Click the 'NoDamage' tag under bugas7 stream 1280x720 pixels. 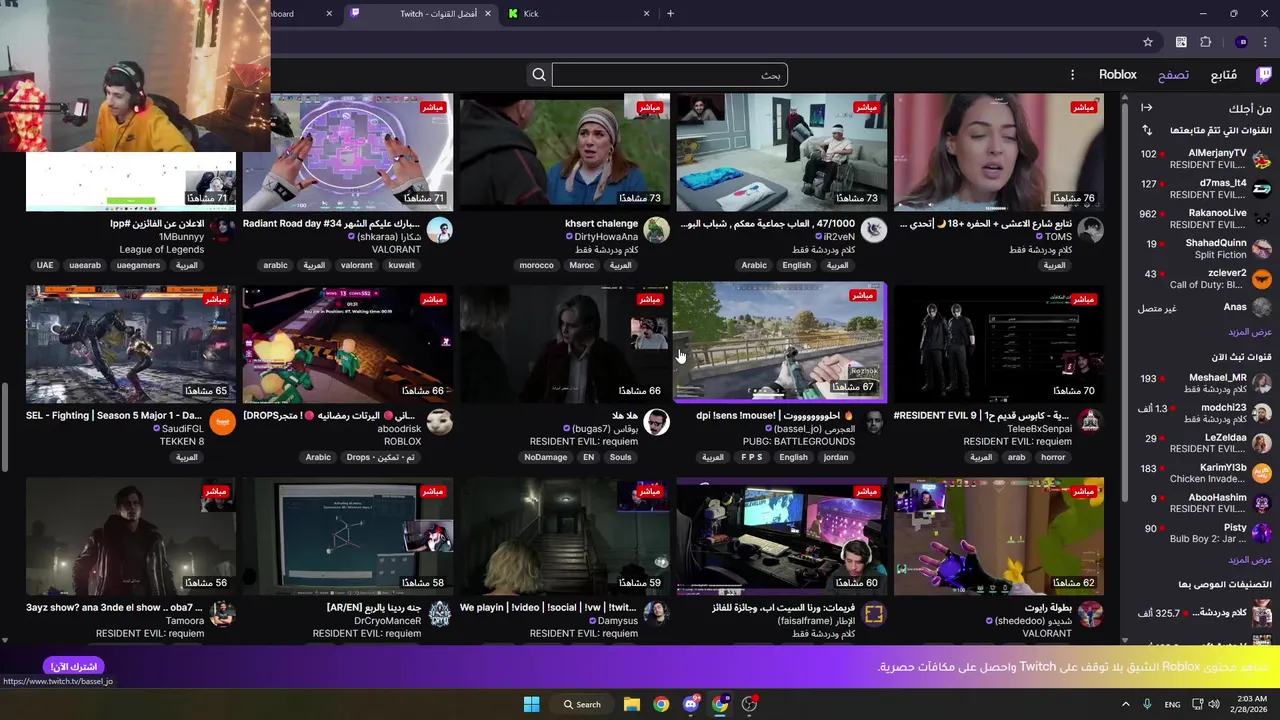coord(546,457)
